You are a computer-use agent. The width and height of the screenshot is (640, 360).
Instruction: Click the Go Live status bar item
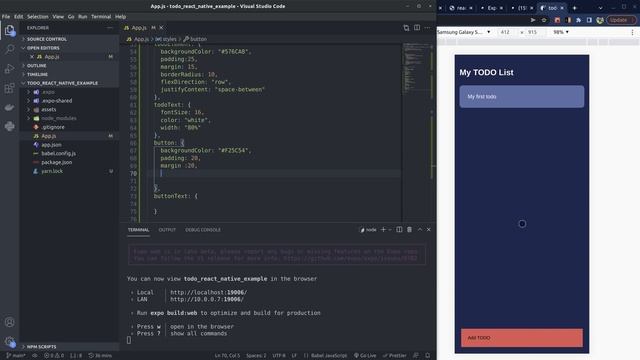tap(365, 356)
